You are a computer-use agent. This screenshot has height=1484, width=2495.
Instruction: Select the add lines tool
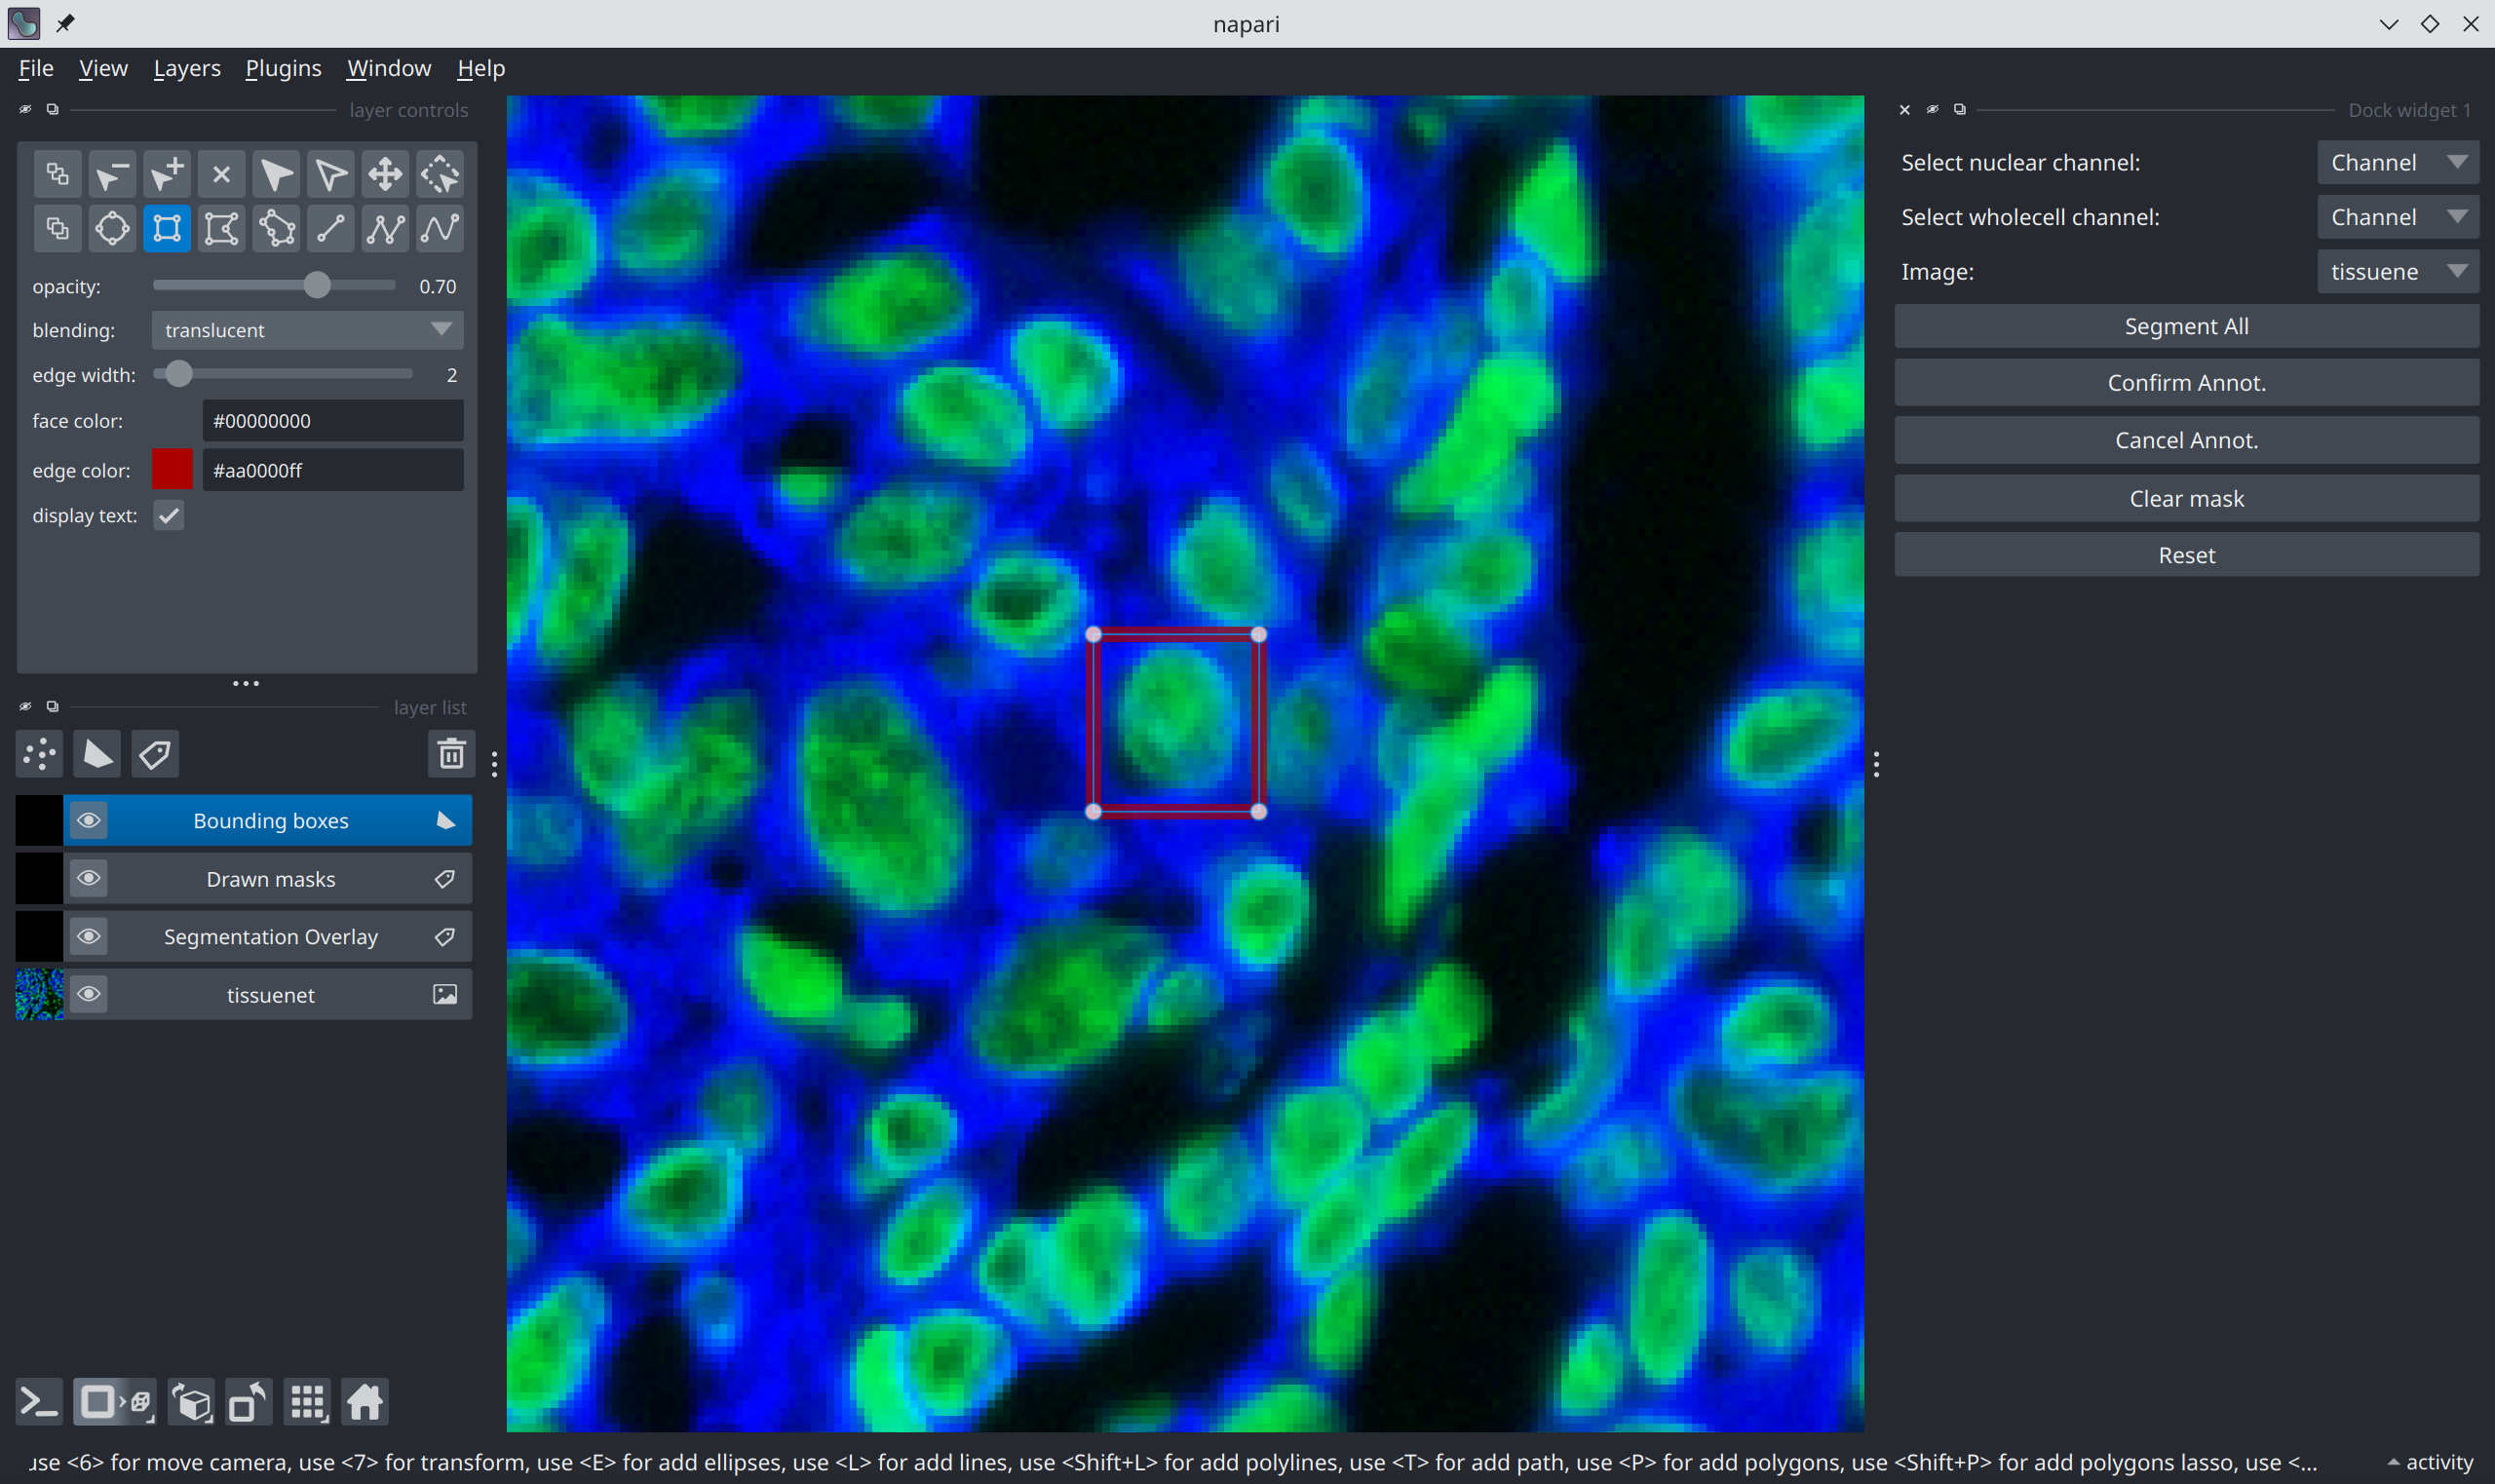(x=331, y=229)
